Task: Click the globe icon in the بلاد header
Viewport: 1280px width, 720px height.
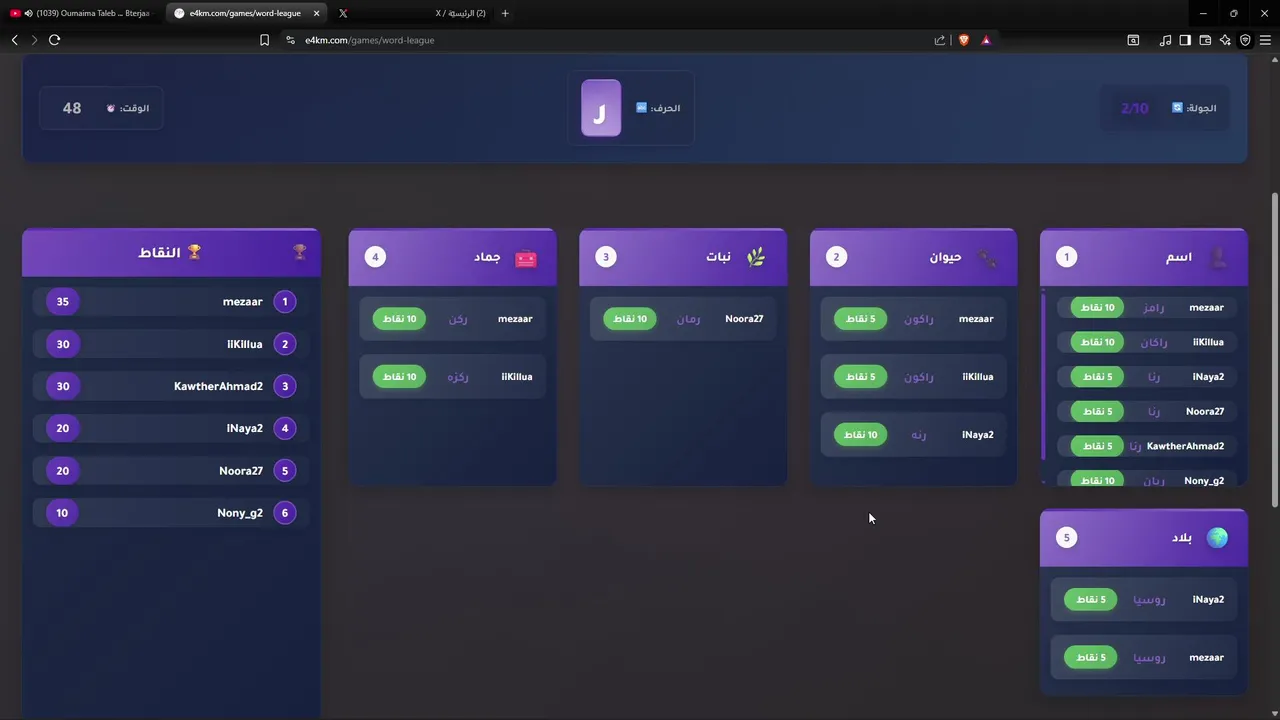Action: (1217, 538)
